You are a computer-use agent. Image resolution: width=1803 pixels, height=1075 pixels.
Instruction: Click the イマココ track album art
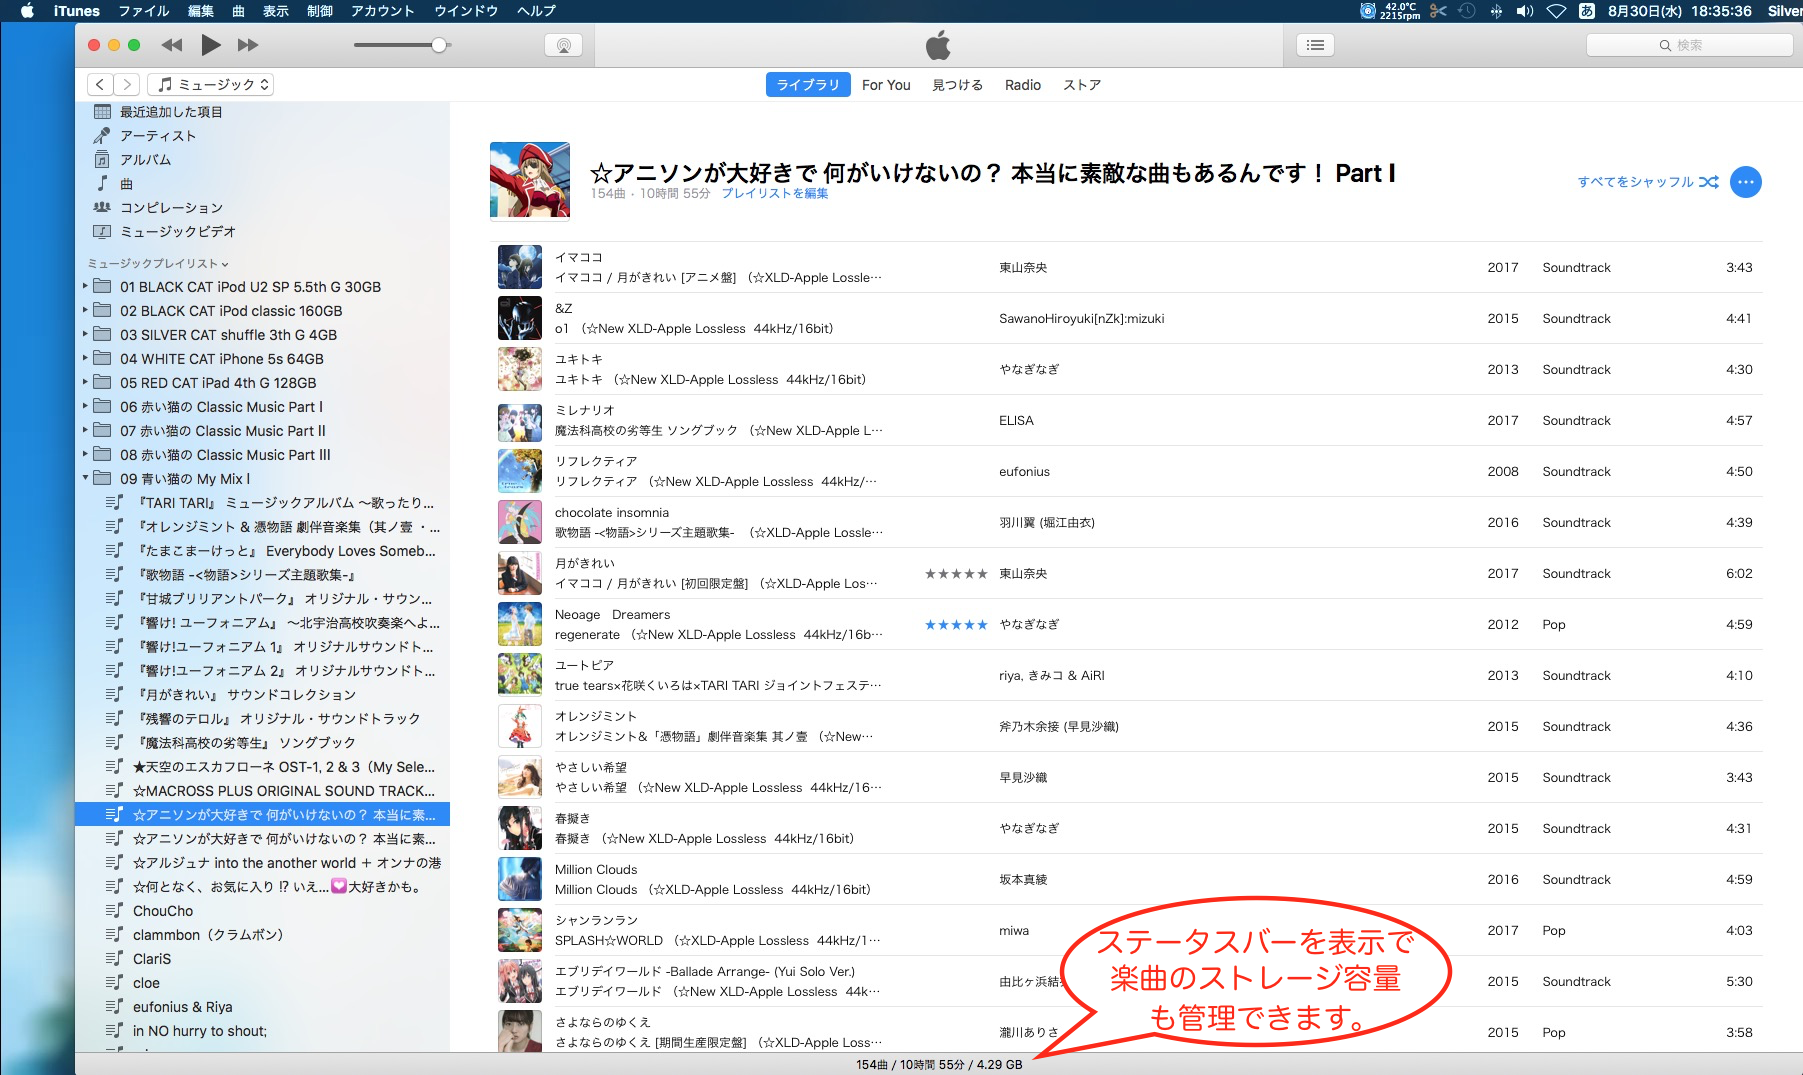coord(520,267)
